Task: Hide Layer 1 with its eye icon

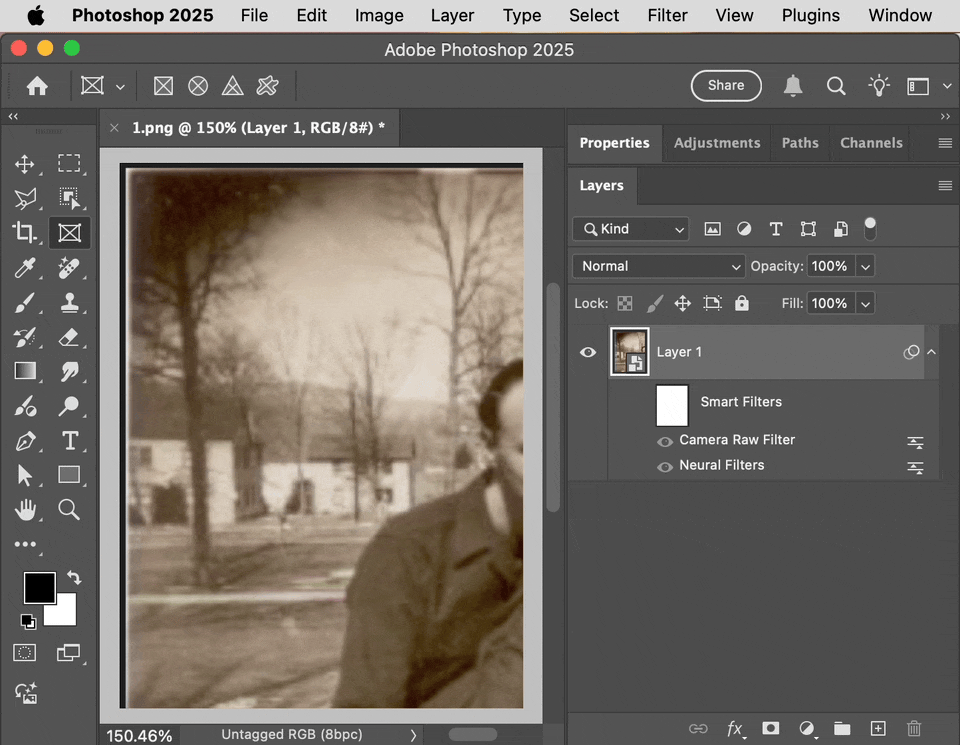Action: [x=588, y=352]
